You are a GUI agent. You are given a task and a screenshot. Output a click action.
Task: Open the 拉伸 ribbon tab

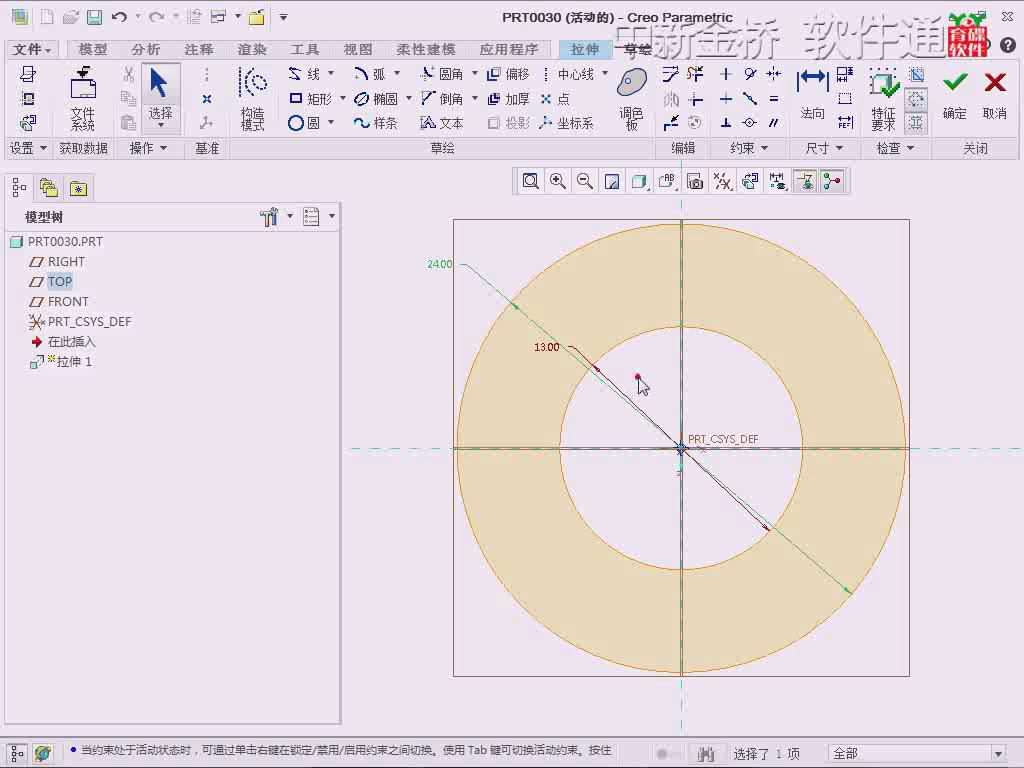click(x=584, y=49)
